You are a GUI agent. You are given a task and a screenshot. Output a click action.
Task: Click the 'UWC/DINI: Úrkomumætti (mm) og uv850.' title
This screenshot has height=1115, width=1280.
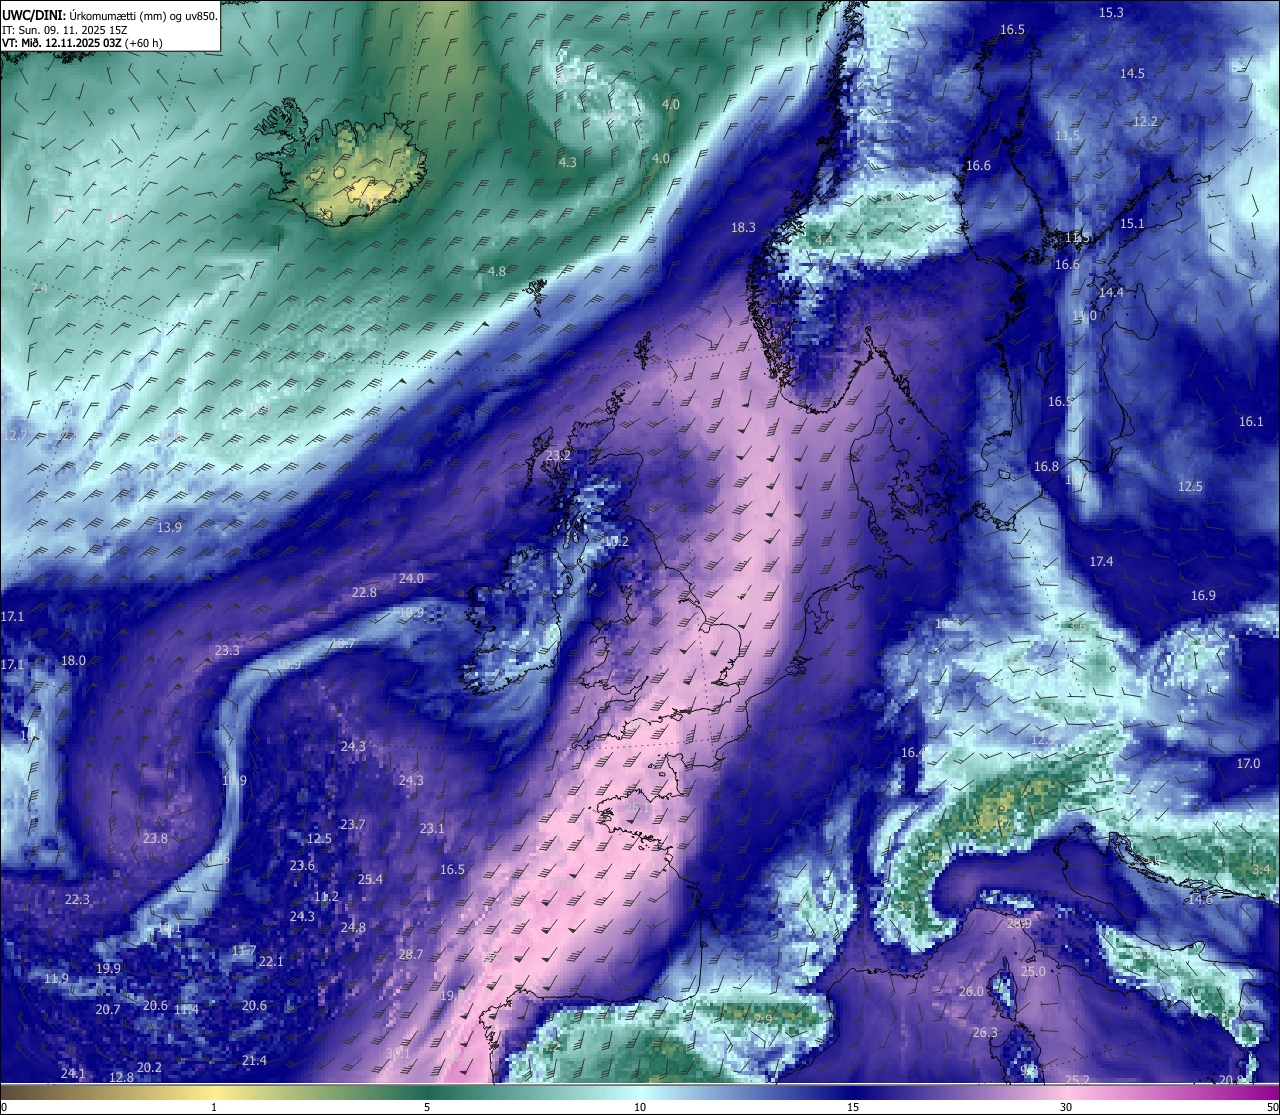[110, 15]
